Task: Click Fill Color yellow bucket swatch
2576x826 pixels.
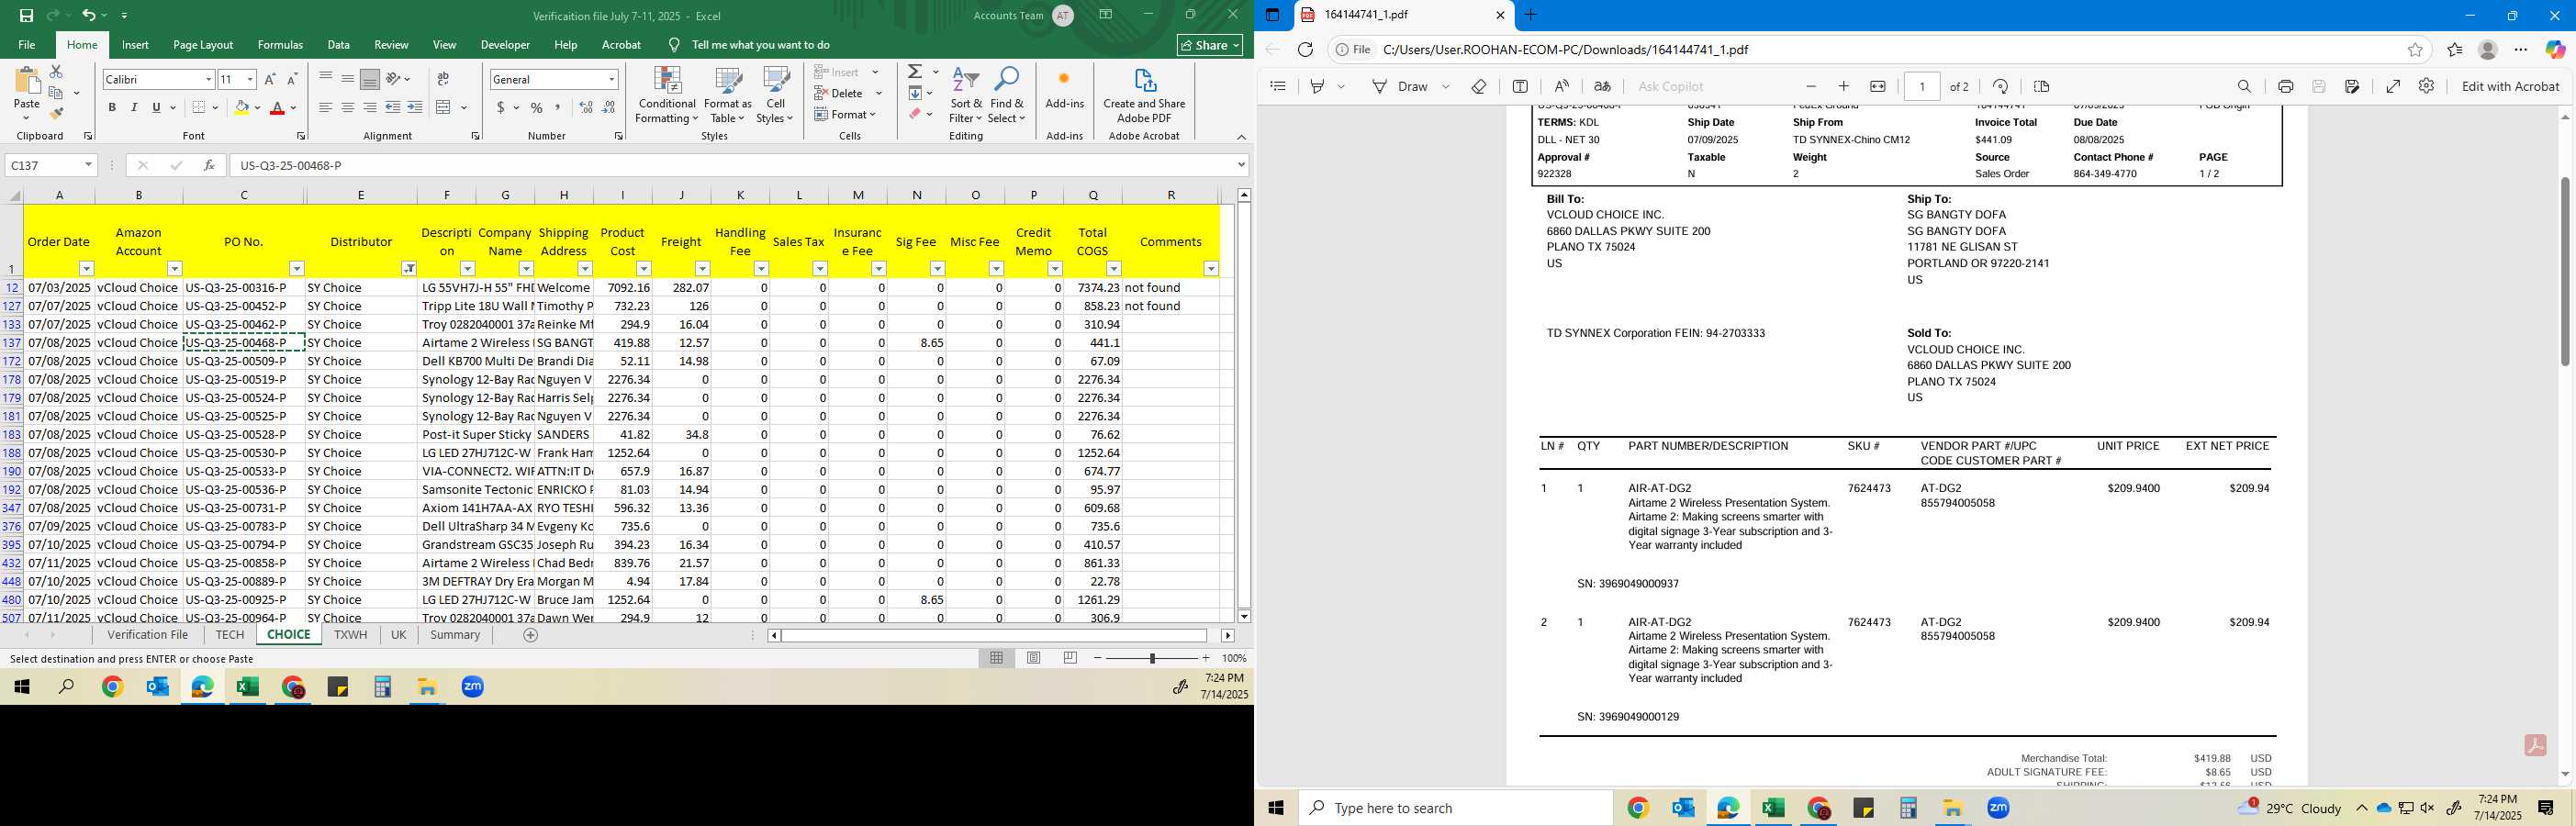Action: click(241, 107)
